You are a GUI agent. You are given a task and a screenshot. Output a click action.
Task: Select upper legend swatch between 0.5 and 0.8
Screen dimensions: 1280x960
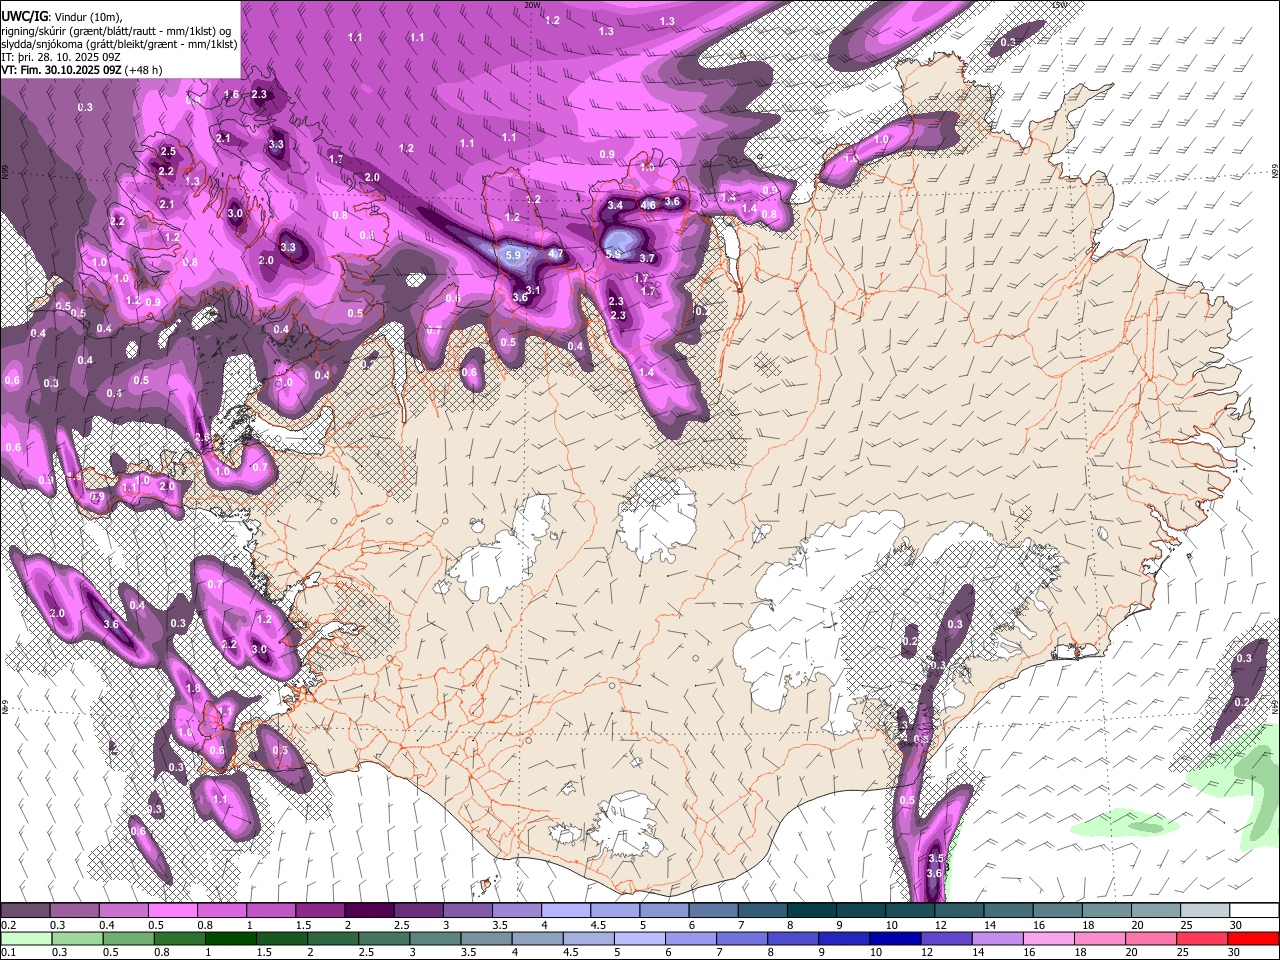pos(172,911)
